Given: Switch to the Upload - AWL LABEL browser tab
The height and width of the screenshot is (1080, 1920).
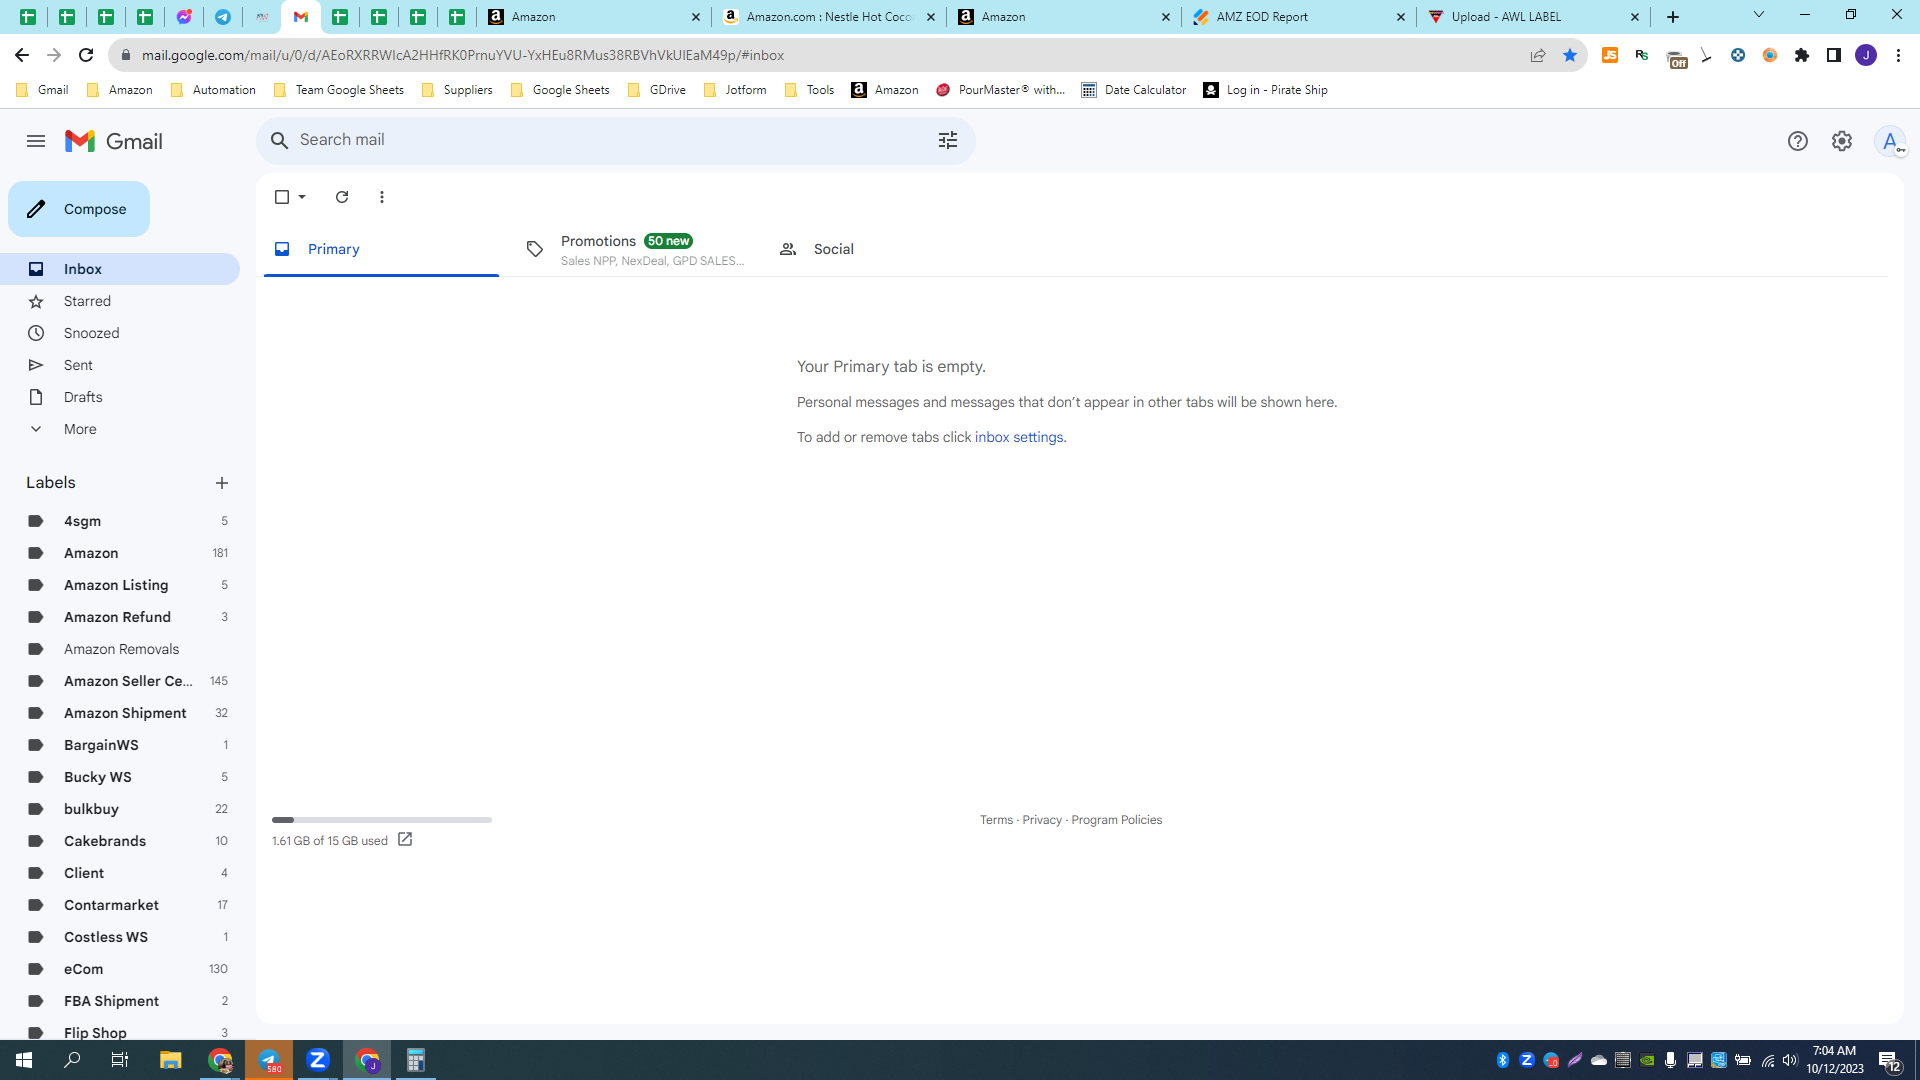Looking at the screenshot, I should click(1531, 17).
